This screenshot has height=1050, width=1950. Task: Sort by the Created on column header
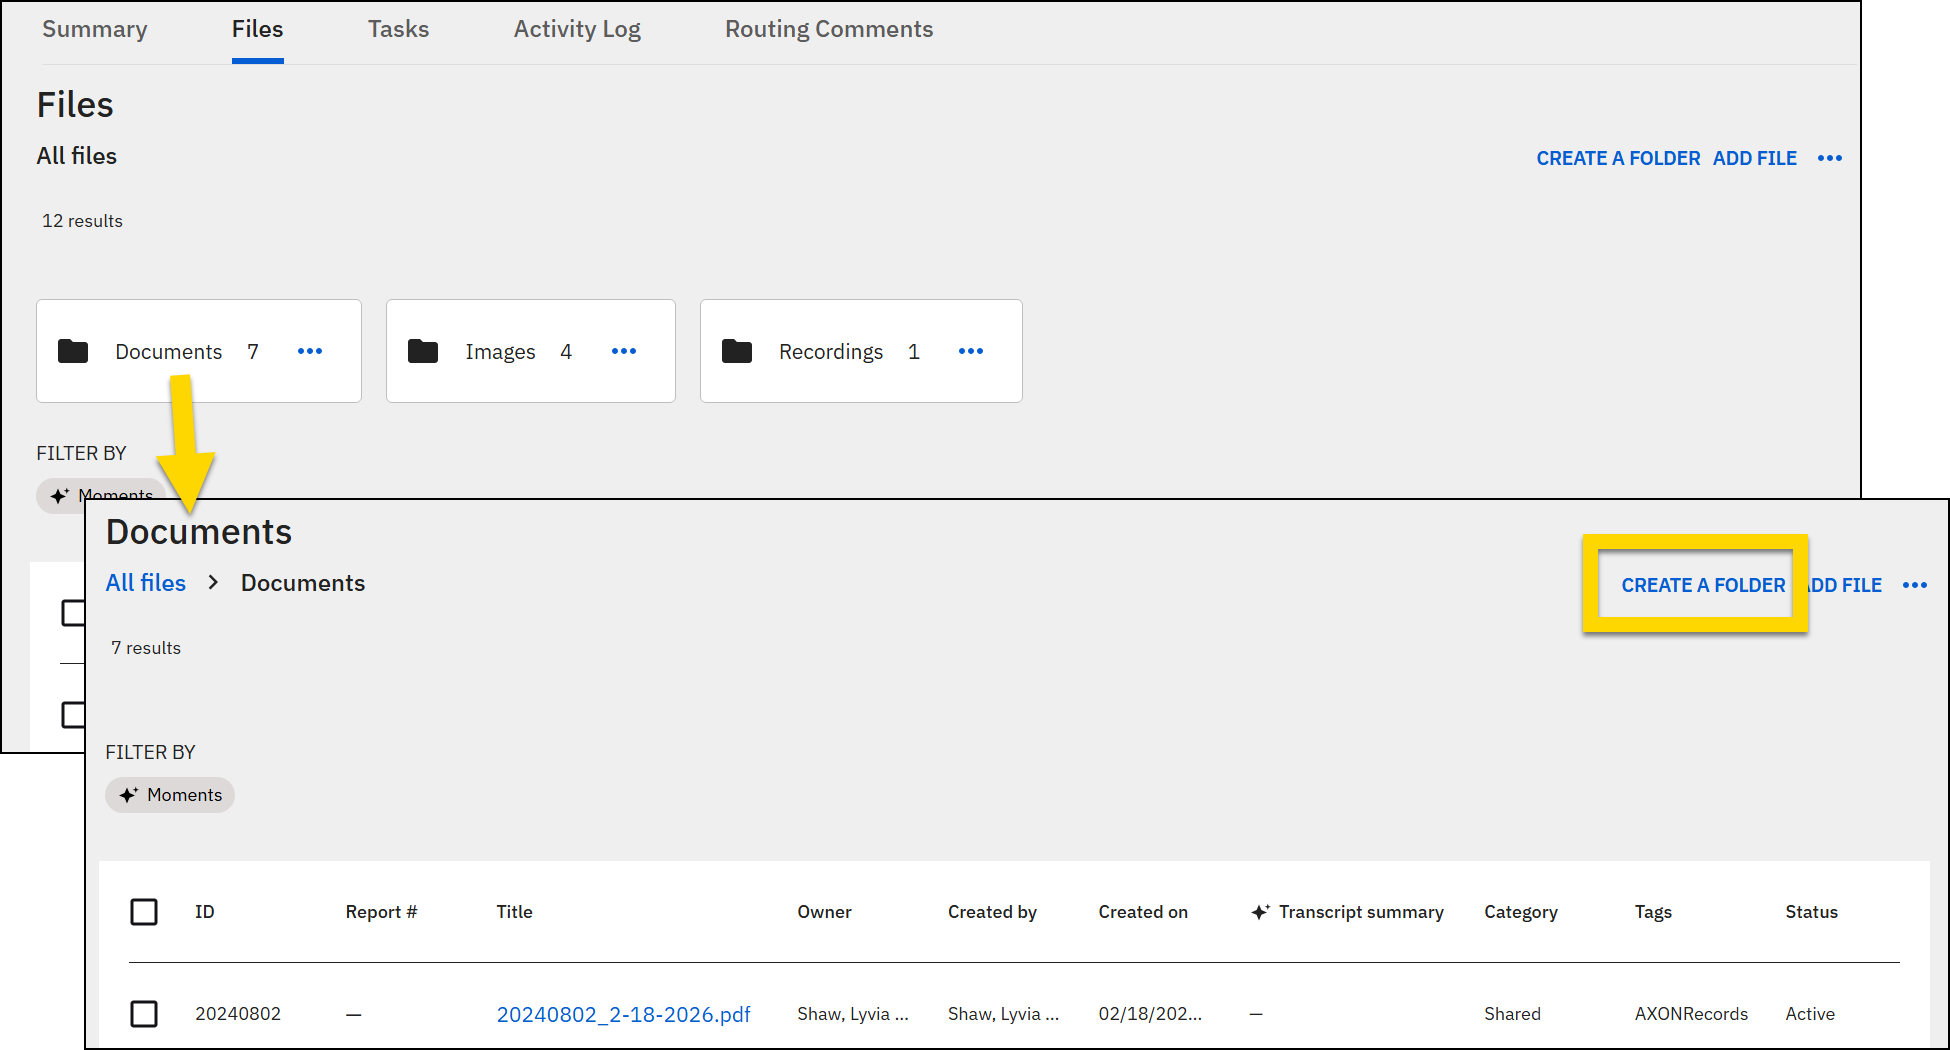click(x=1143, y=912)
